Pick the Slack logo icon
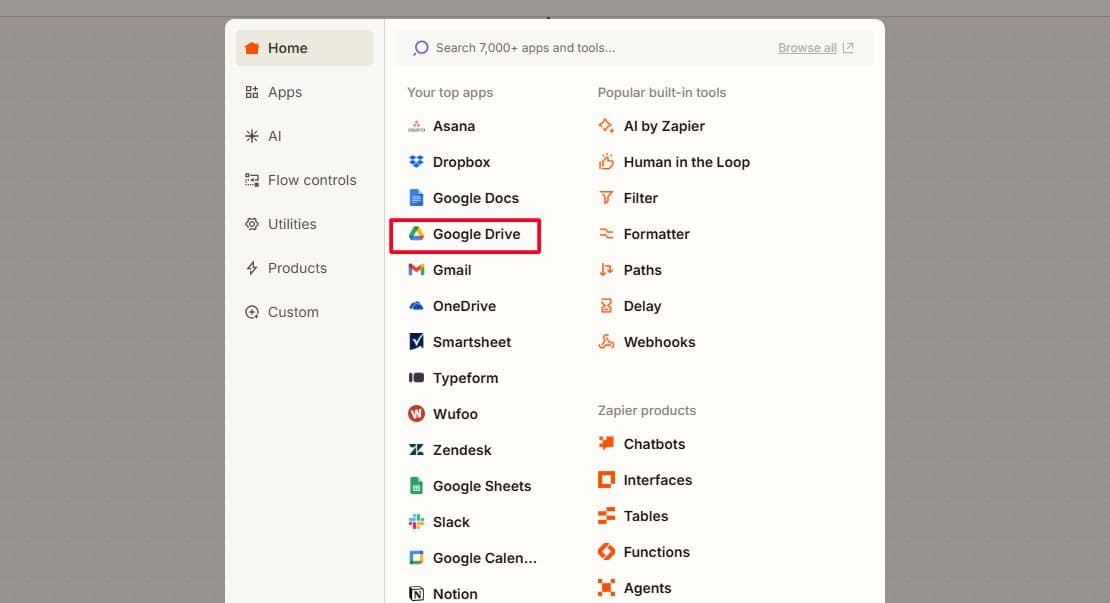The width and height of the screenshot is (1110, 603). 416,522
